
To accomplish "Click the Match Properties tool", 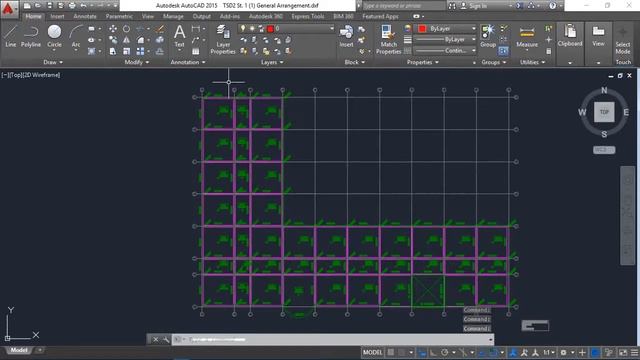I will (388, 39).
